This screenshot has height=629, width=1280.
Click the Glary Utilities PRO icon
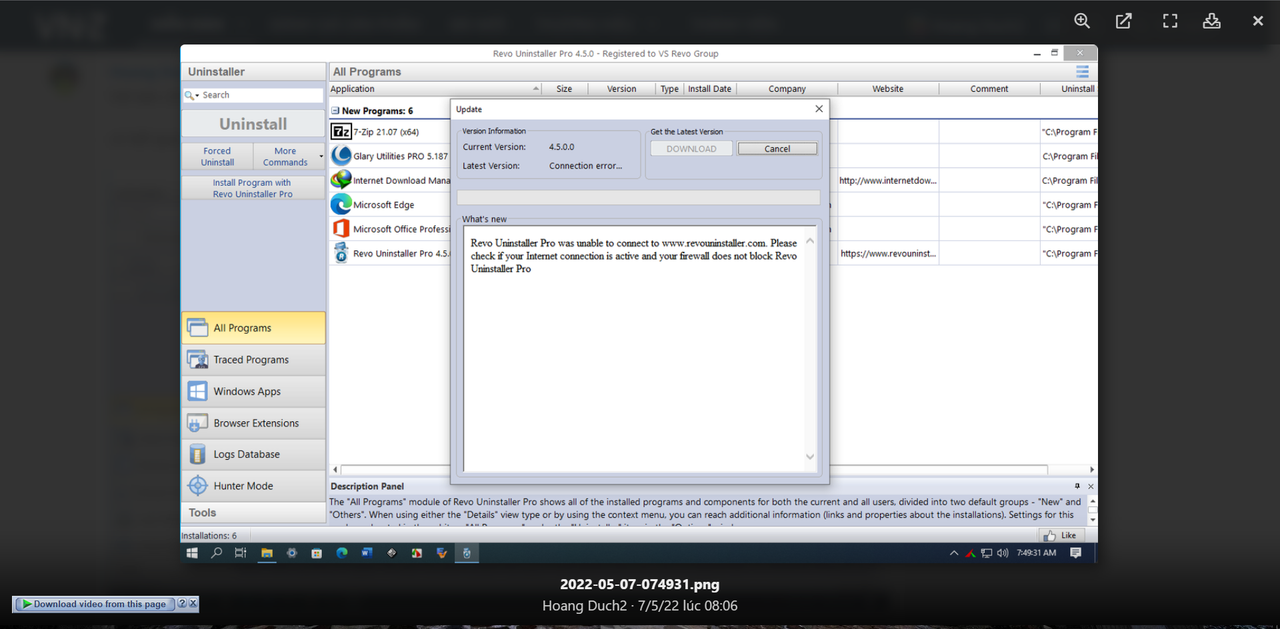341,156
